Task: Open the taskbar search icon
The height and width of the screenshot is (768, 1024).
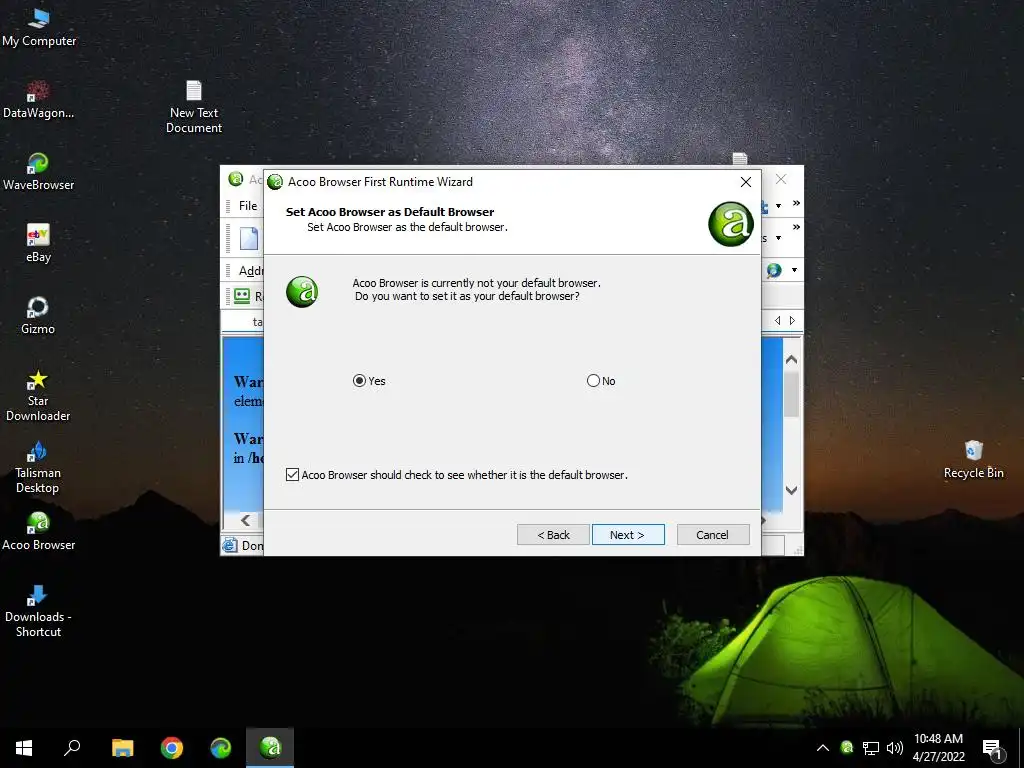Action: [x=72, y=748]
